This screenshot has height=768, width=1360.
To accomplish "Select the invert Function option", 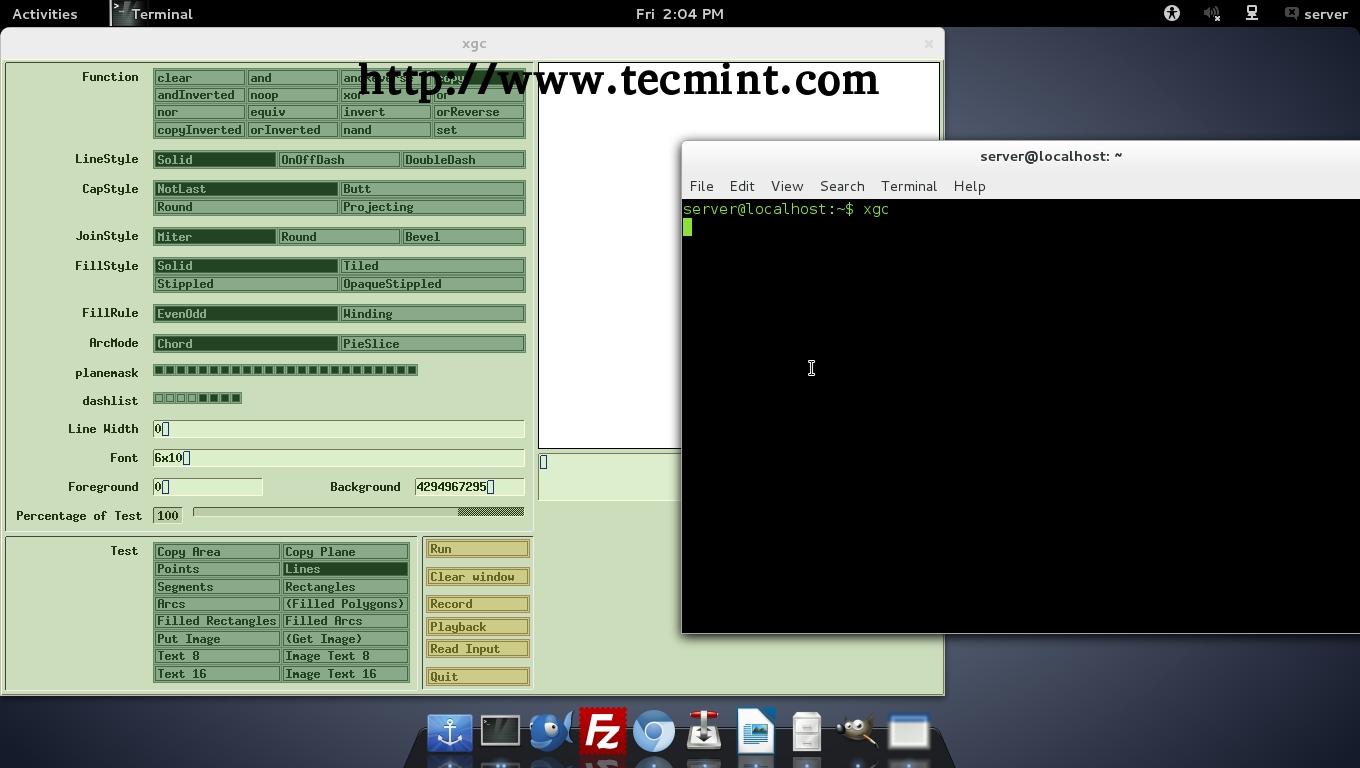I will pyautogui.click(x=385, y=112).
